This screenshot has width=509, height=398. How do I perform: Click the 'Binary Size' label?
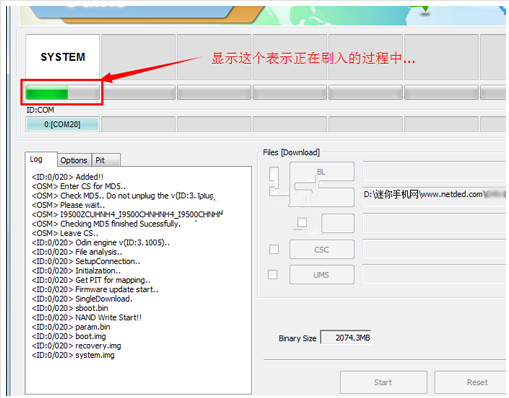click(297, 338)
